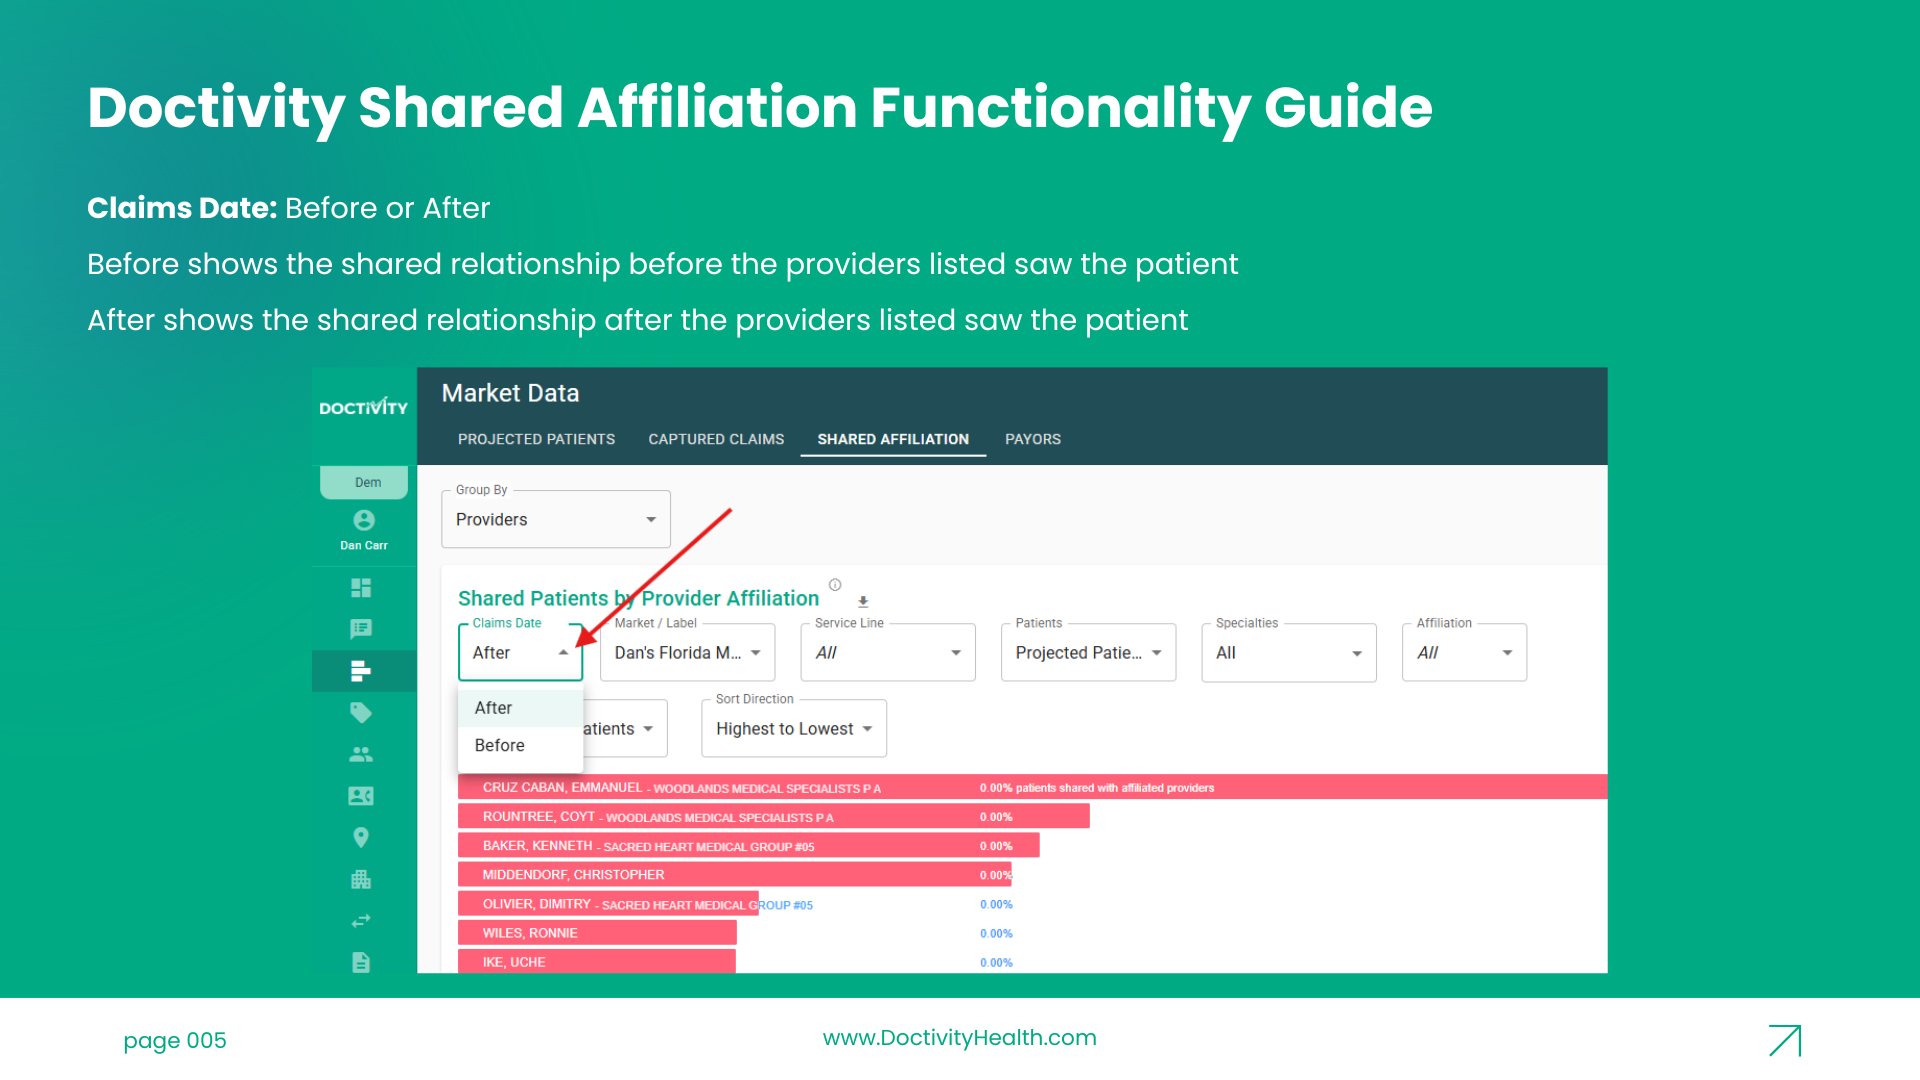
Task: Switch to the Payors tab
Action: (1033, 439)
